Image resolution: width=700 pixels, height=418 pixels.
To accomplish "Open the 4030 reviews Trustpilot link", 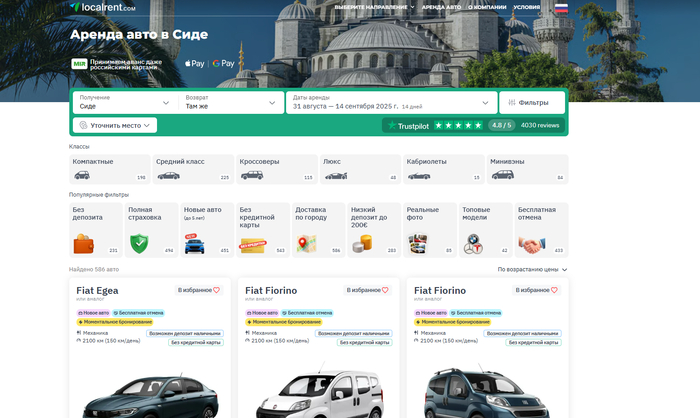I will 540,125.
